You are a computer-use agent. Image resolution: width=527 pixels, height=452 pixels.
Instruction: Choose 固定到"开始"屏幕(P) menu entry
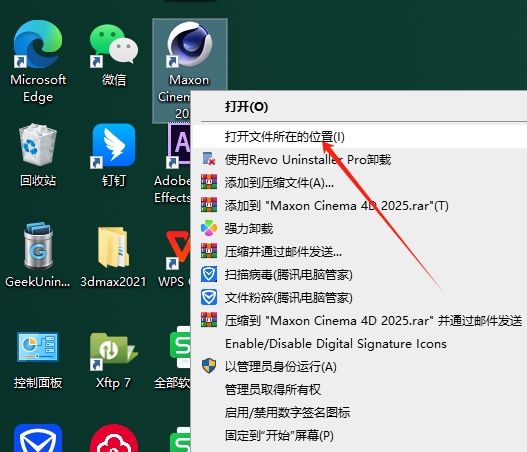pos(359,436)
